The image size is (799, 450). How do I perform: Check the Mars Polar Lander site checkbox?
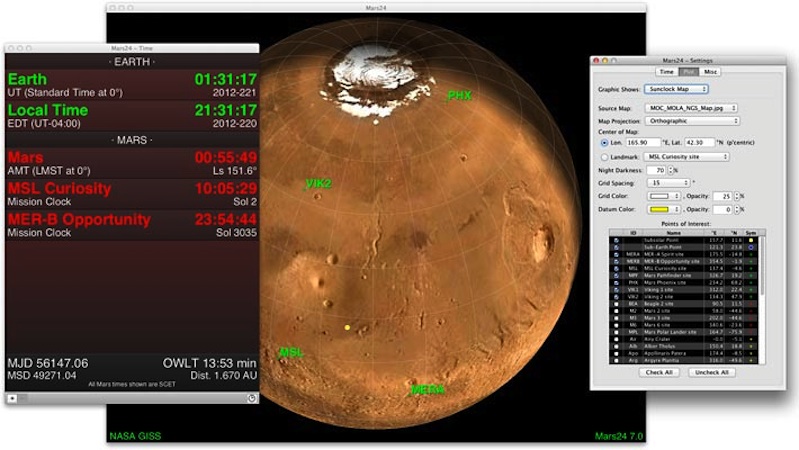[616, 332]
